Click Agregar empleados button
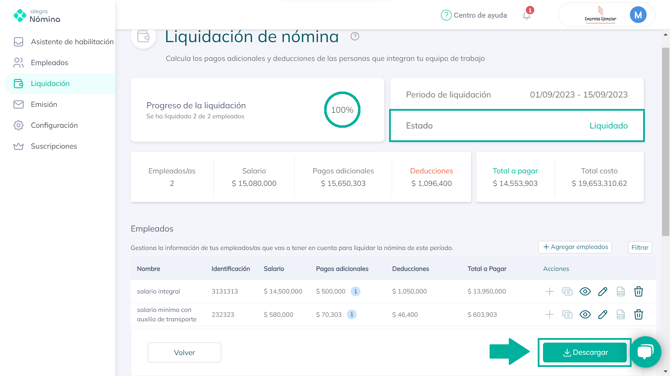The height and width of the screenshot is (376, 670). click(x=575, y=247)
